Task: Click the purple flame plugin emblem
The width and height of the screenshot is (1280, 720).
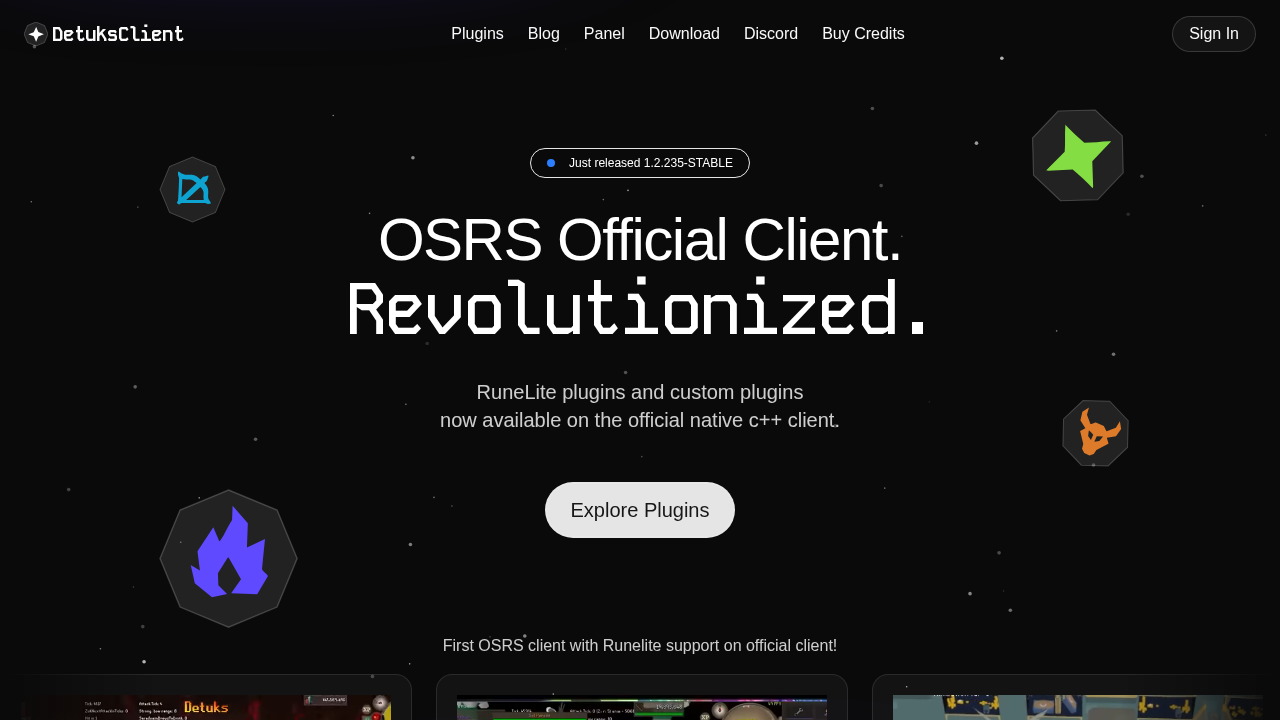Action: (x=228, y=558)
